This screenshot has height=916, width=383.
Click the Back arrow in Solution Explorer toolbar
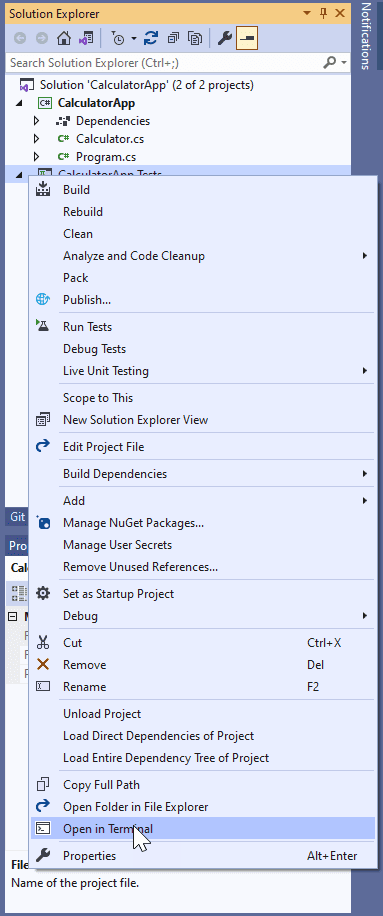[20, 39]
